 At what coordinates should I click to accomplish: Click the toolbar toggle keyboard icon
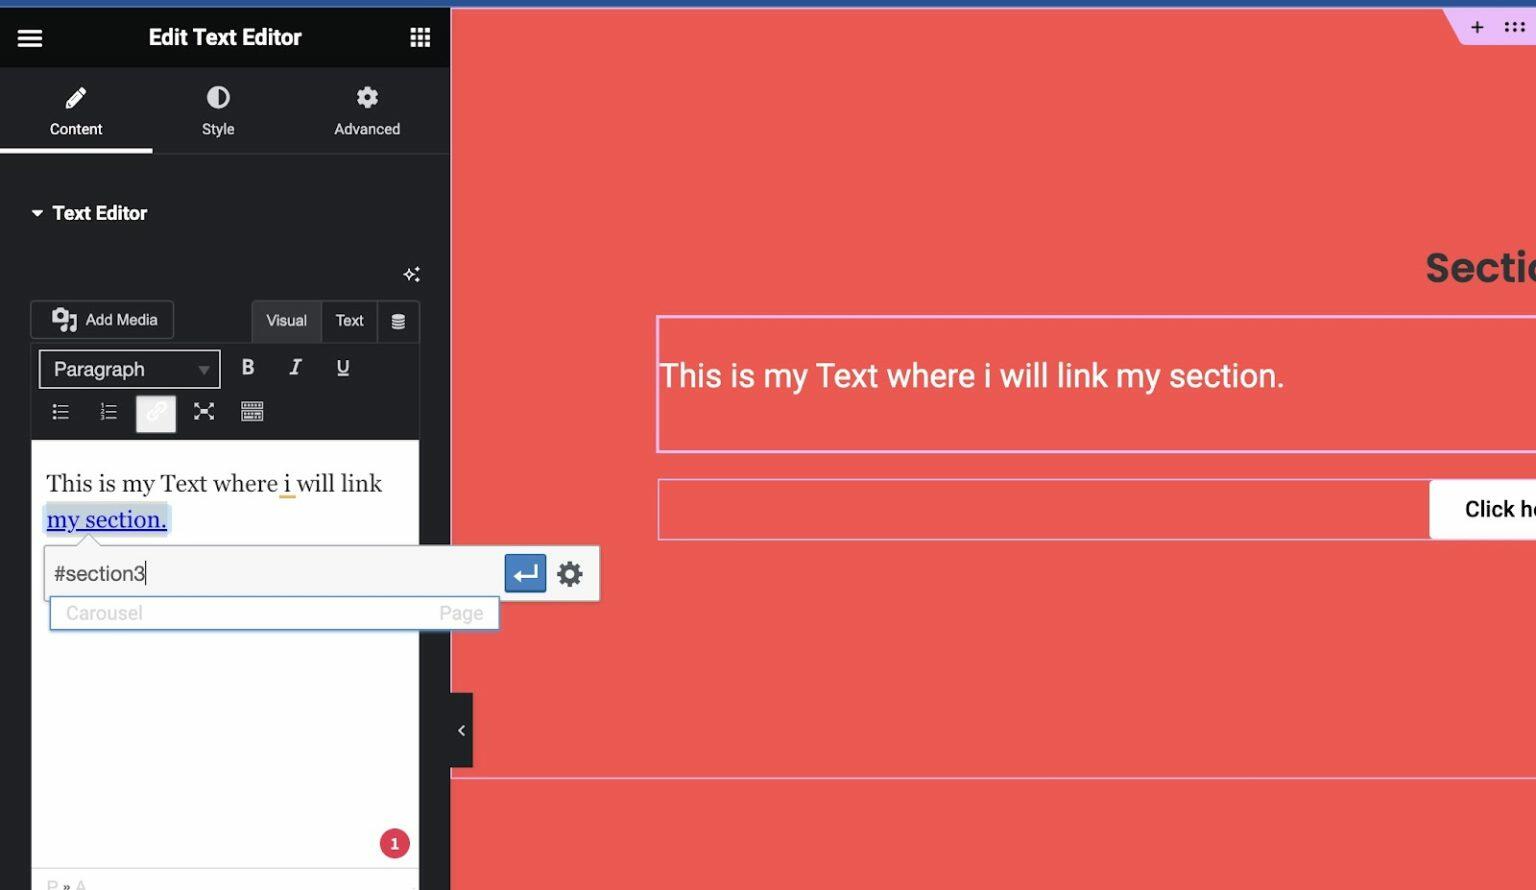click(x=252, y=411)
